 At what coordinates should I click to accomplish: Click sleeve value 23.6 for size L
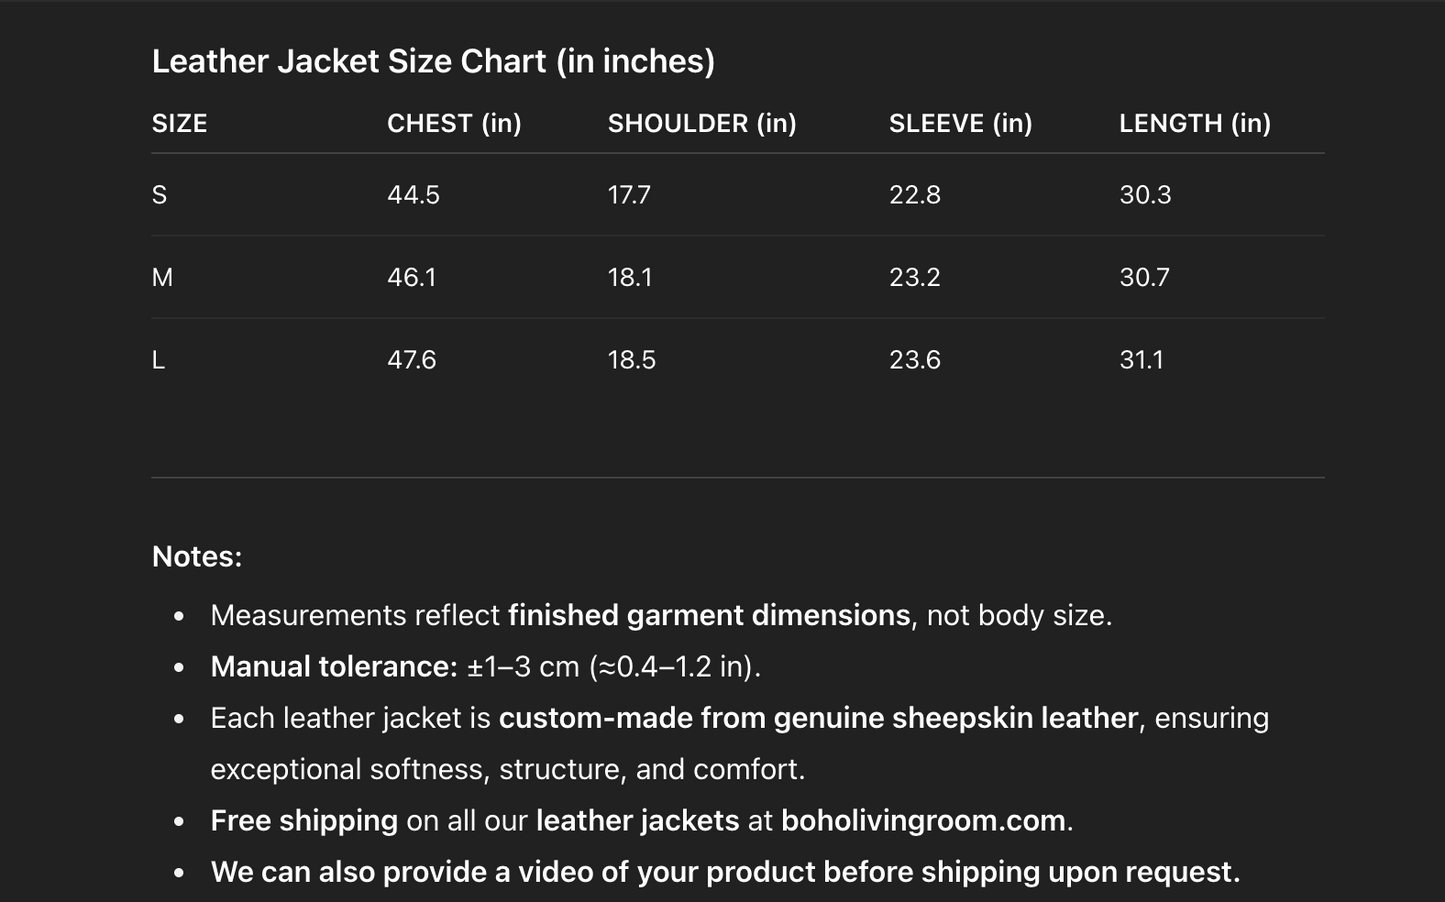coord(914,360)
